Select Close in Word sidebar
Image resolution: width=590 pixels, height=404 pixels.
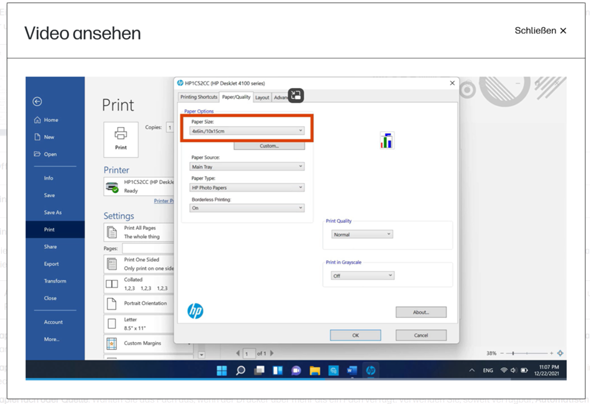click(50, 298)
